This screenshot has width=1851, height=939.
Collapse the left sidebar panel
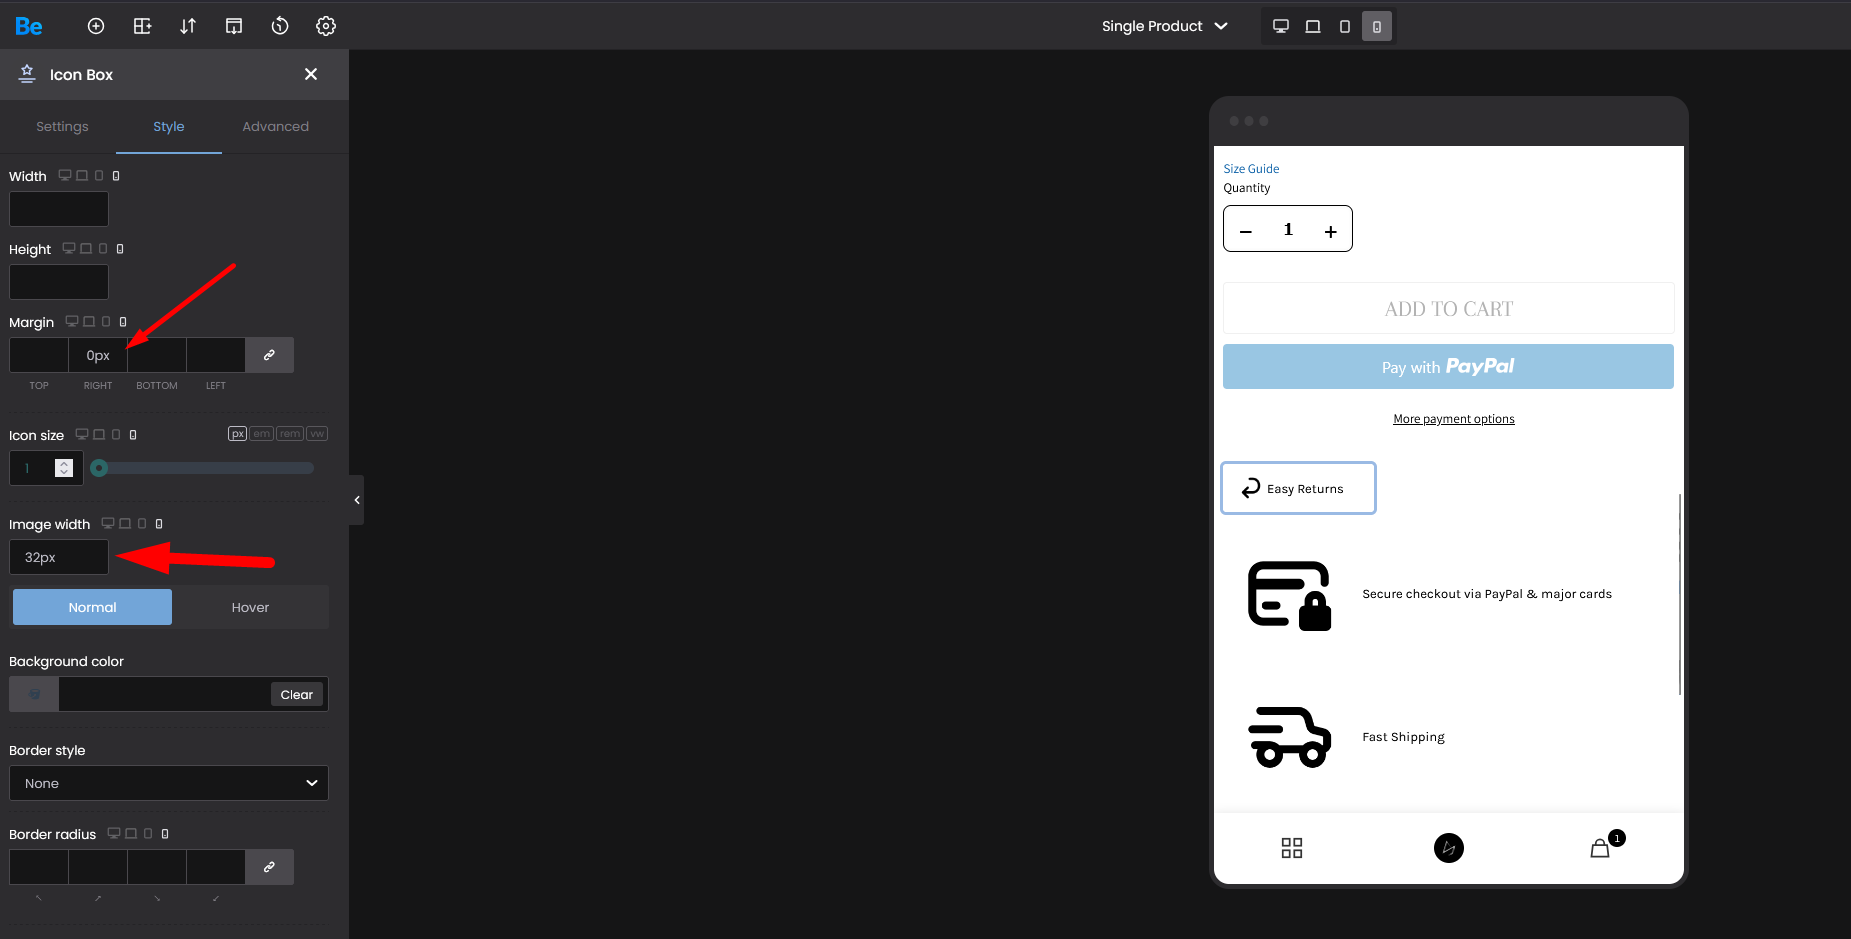[356, 500]
